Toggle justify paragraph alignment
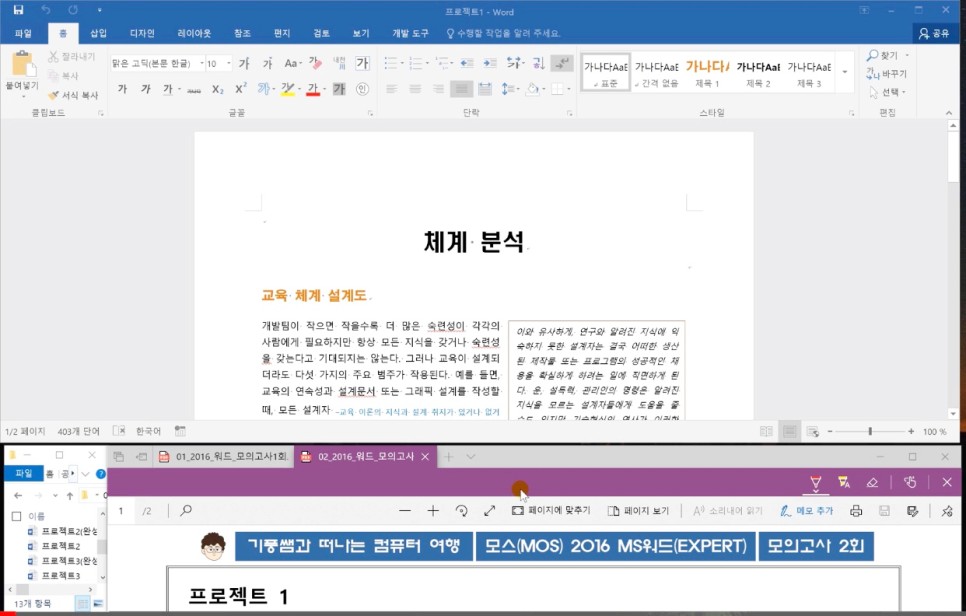 [x=461, y=89]
